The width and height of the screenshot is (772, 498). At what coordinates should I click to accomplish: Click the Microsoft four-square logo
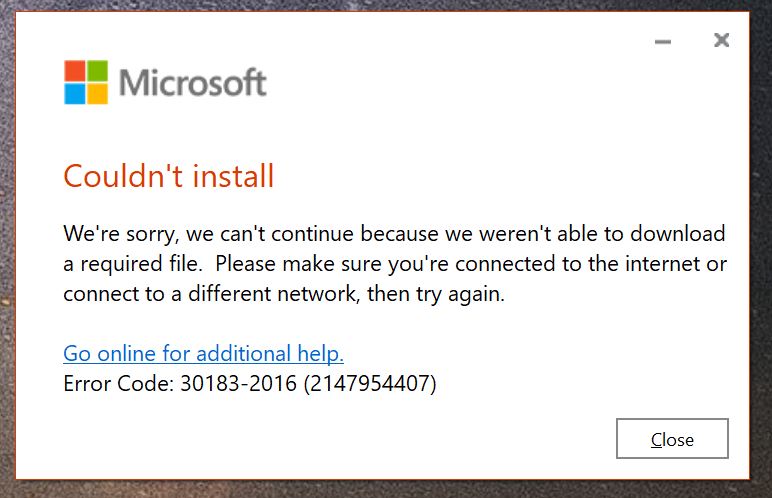86,83
